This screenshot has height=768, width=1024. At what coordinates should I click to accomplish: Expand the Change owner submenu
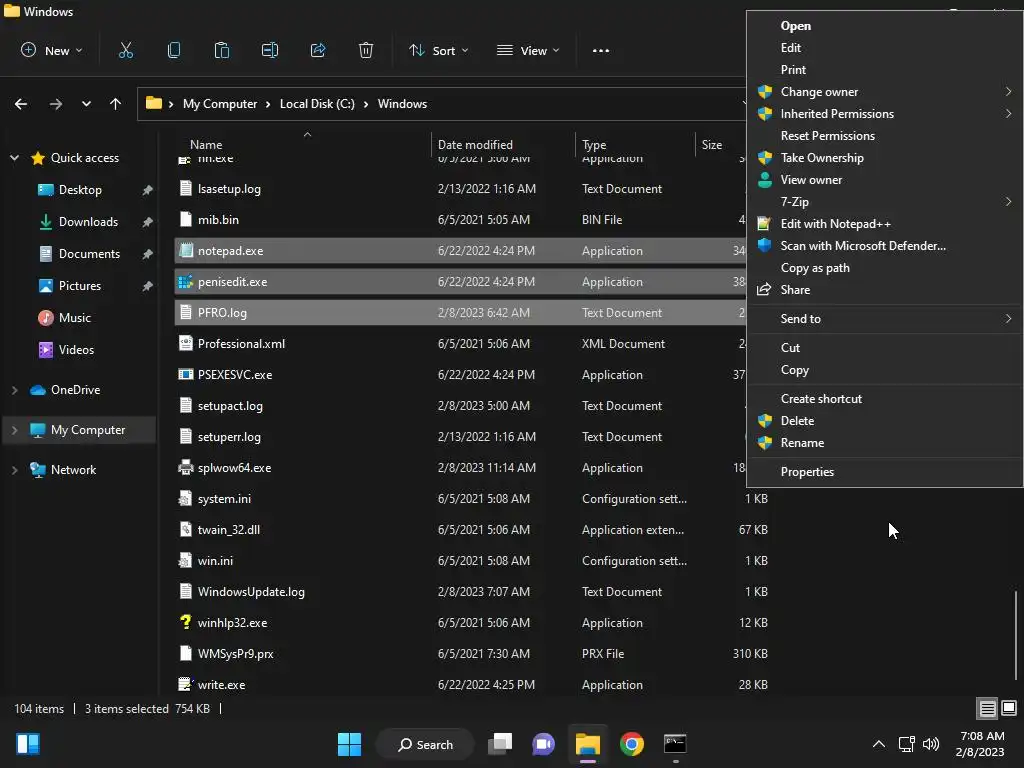point(885,92)
